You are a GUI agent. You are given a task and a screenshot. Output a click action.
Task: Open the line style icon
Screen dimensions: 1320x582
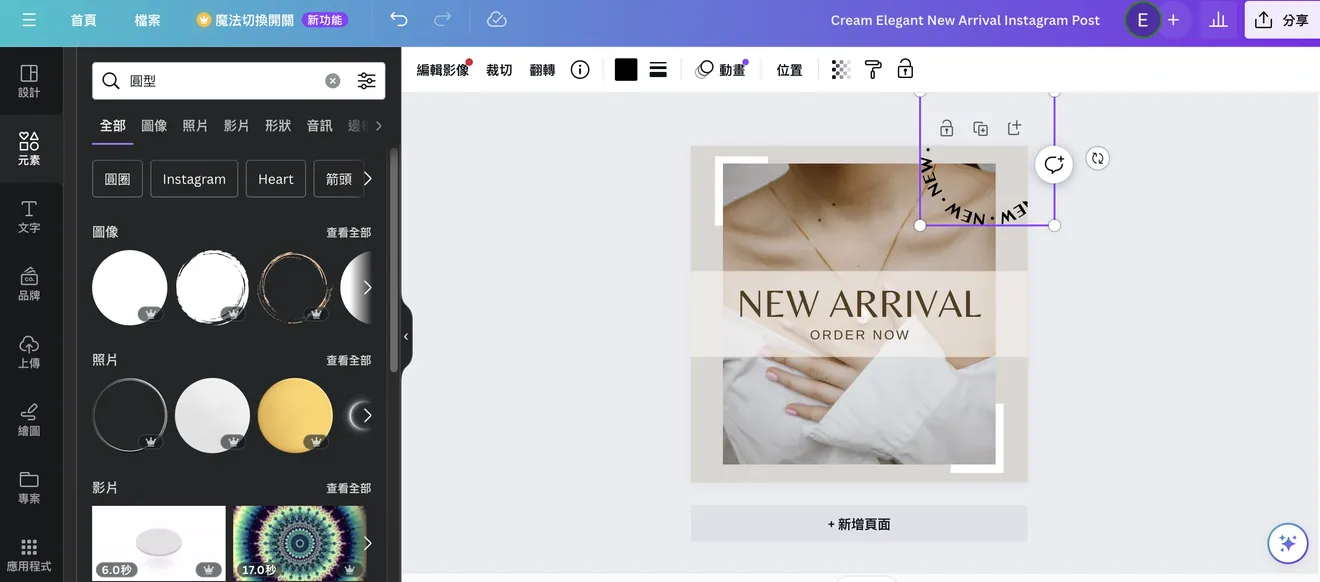pyautogui.click(x=658, y=69)
